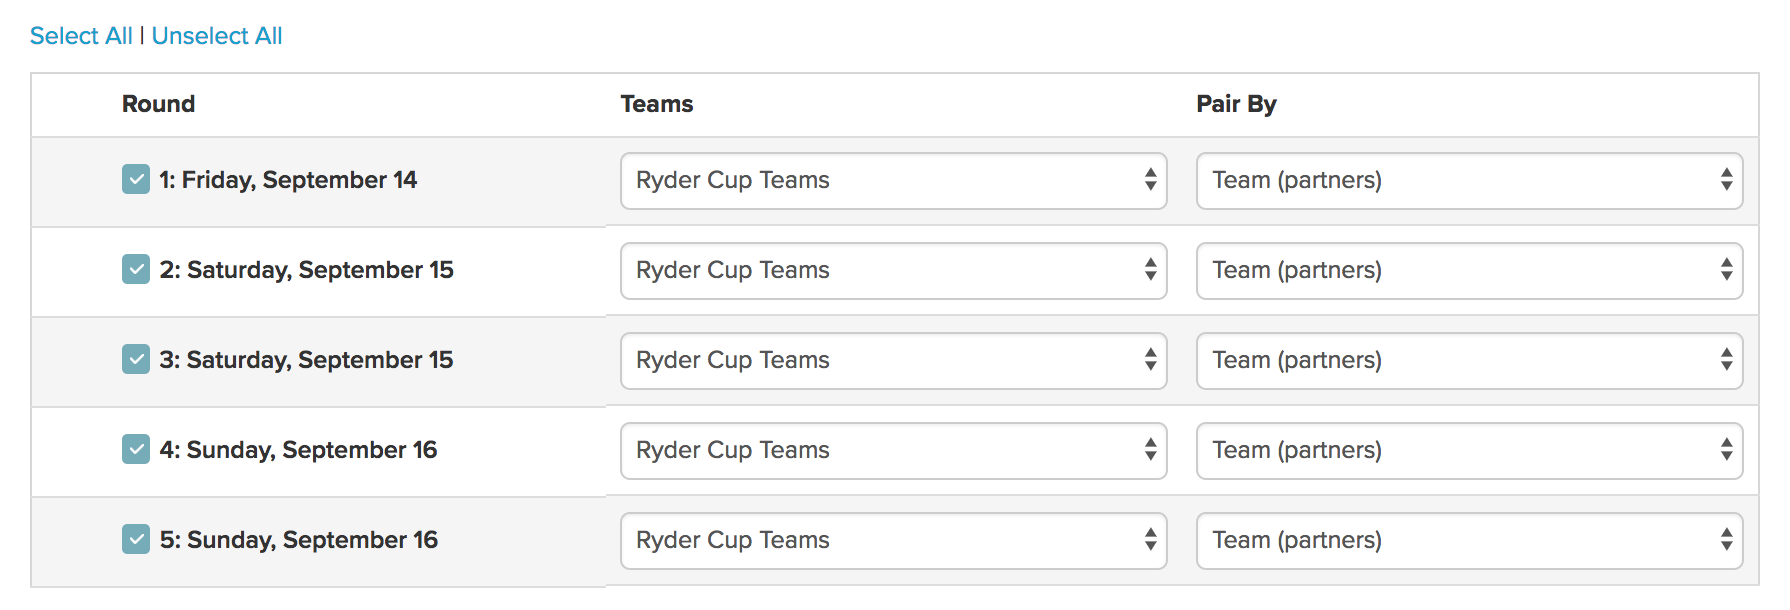Uncheck round 3 Saturday, September 15
Image resolution: width=1790 pixels, height=610 pixels.
pos(136,360)
